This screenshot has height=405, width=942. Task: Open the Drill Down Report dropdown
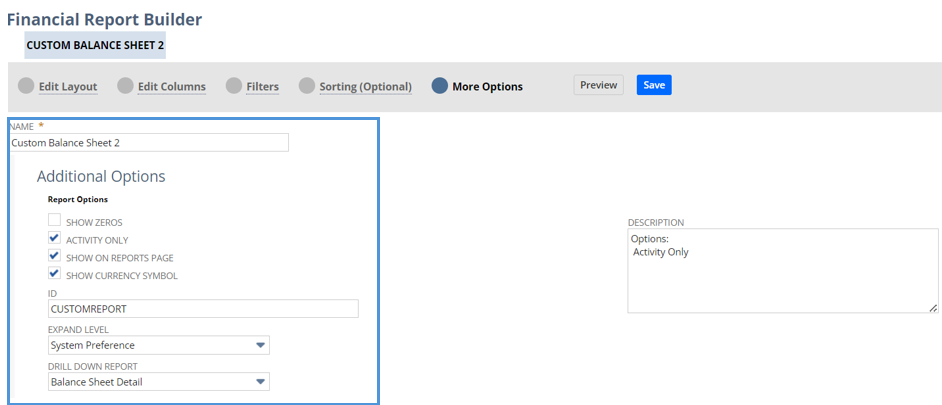(159, 382)
